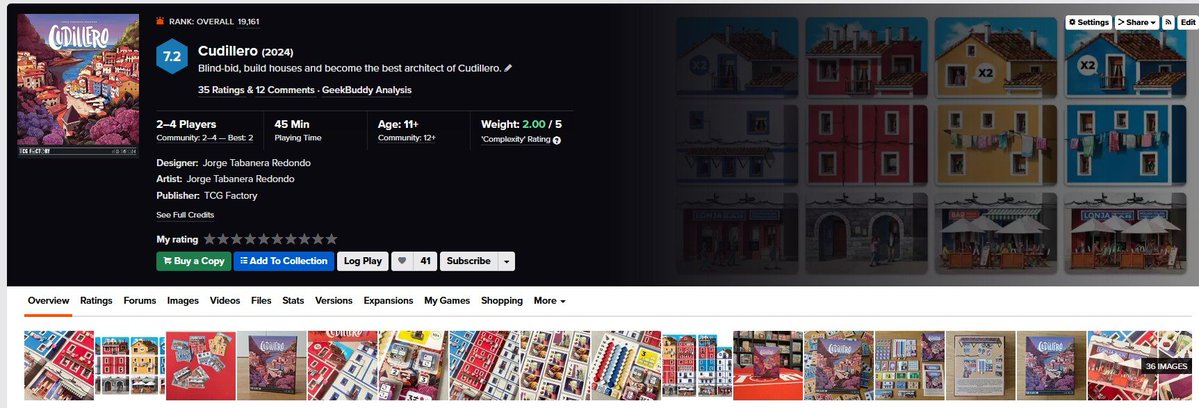This screenshot has height=408, width=1199.
Task: Switch to the Overview tab
Action: 48,300
